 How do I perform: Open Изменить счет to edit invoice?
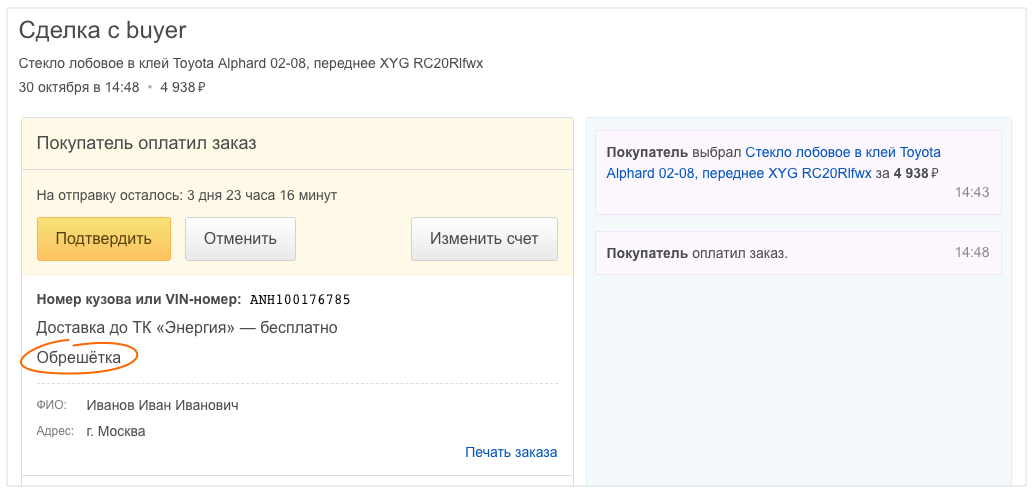point(484,239)
